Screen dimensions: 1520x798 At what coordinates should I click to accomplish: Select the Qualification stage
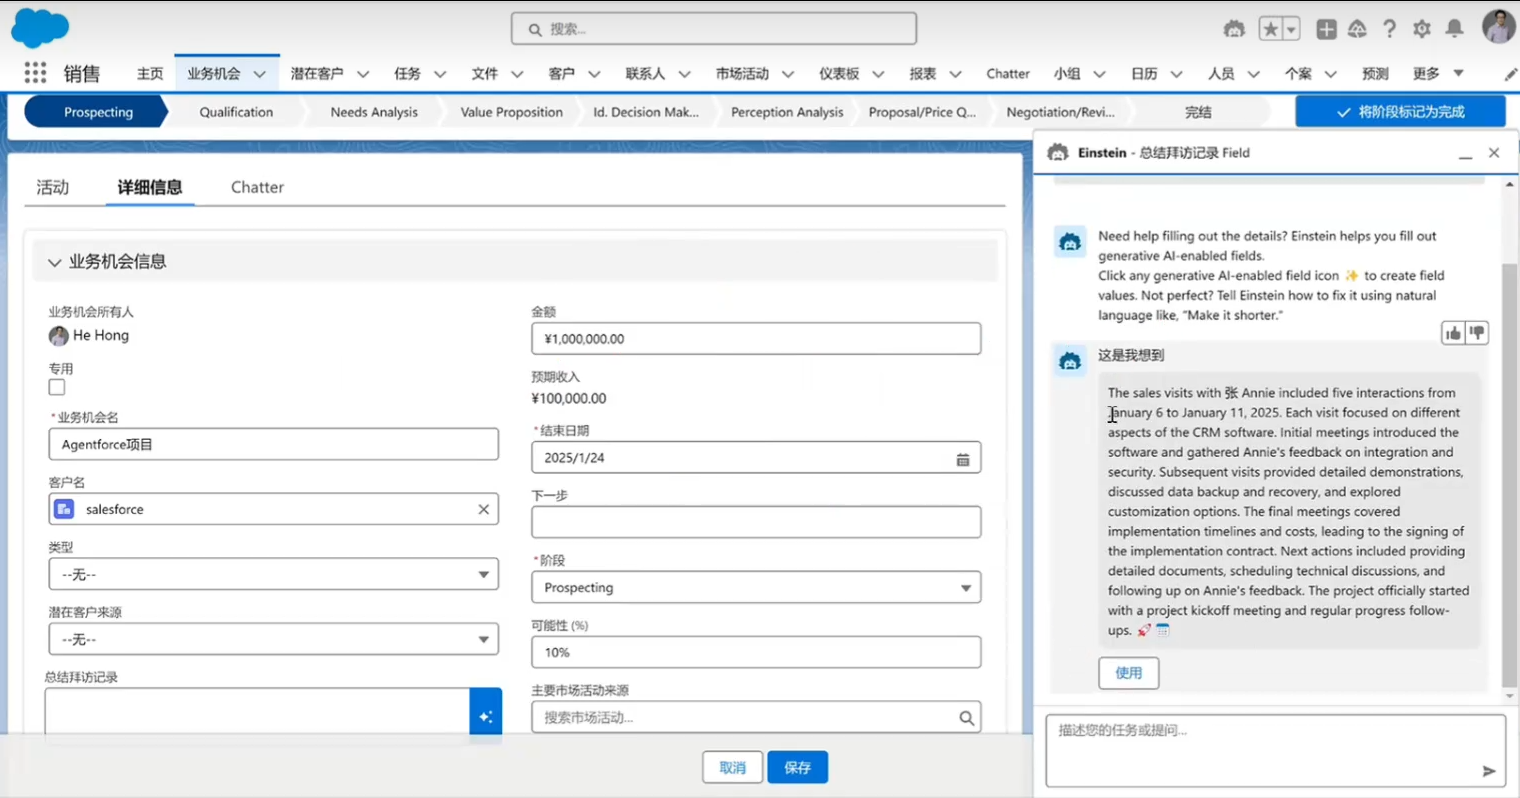coord(236,112)
